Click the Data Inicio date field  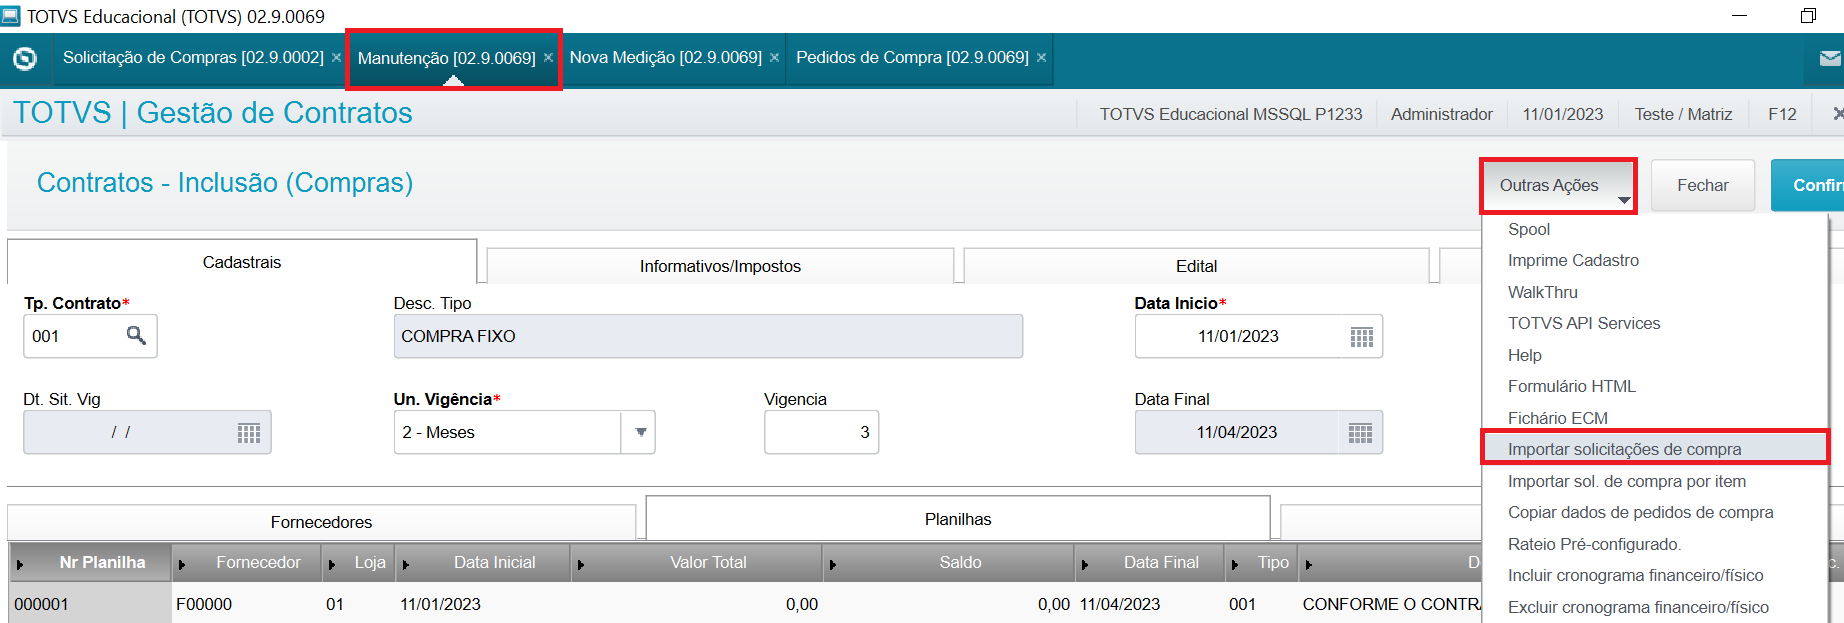(1258, 336)
